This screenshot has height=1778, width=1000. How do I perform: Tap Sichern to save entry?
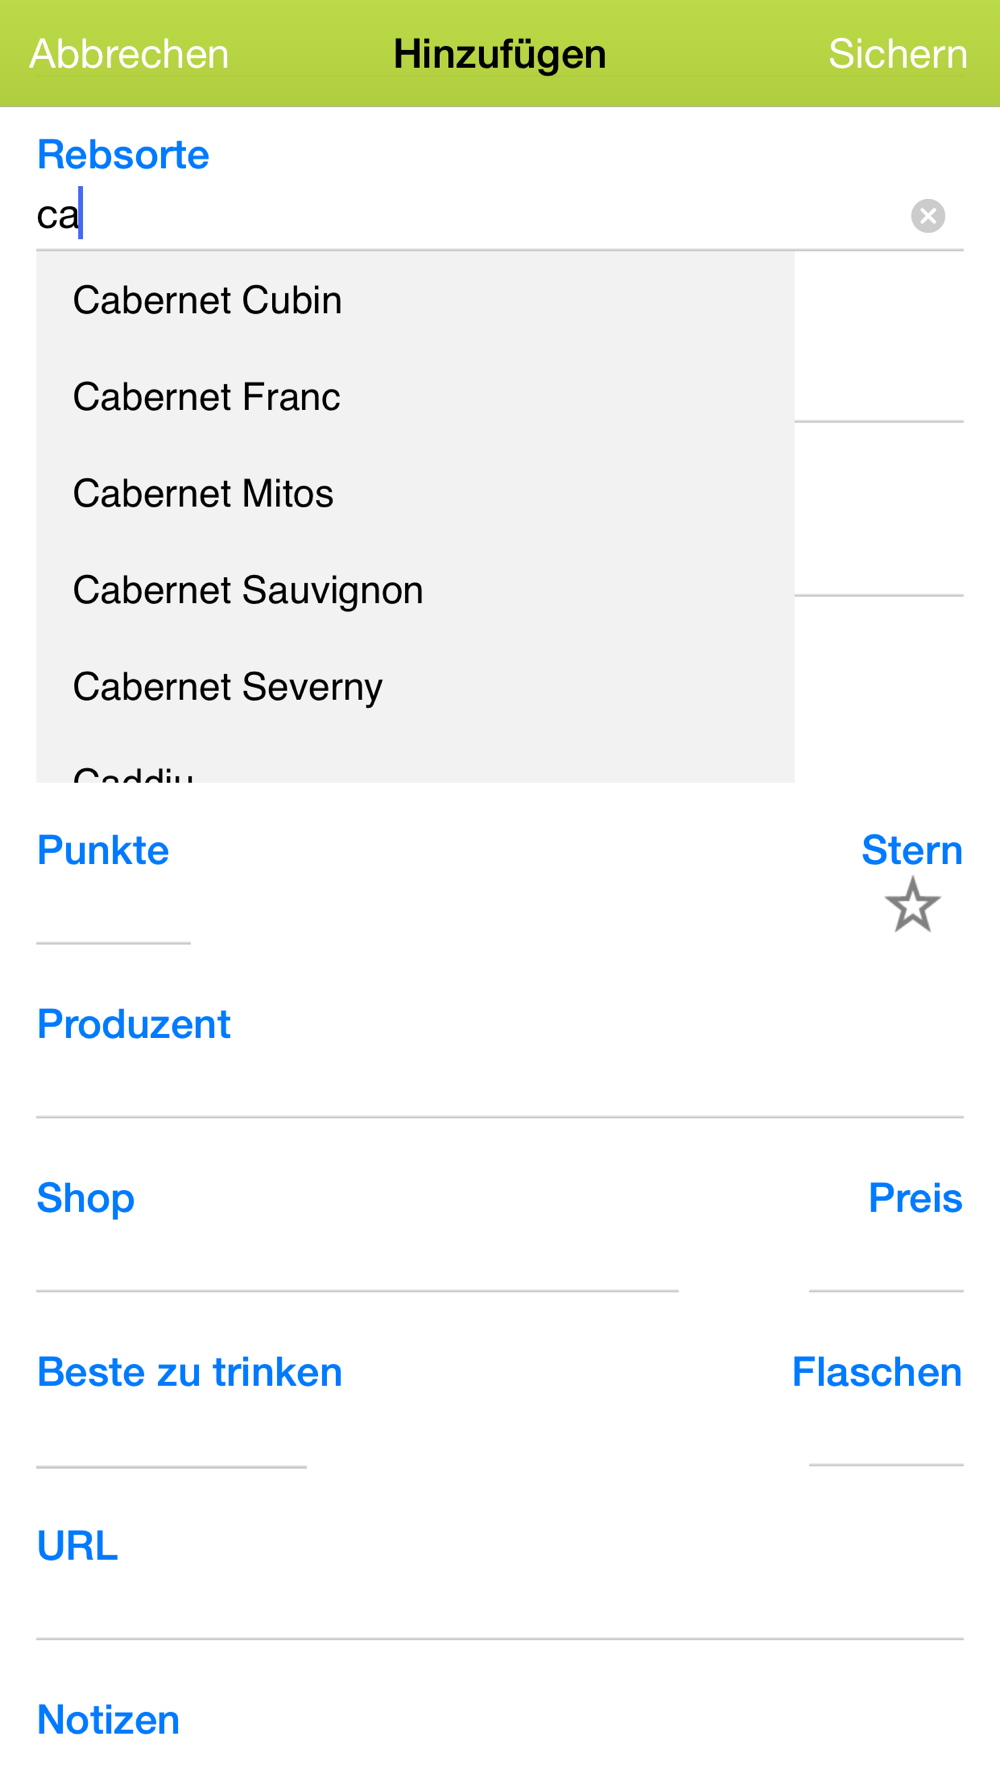click(x=897, y=54)
